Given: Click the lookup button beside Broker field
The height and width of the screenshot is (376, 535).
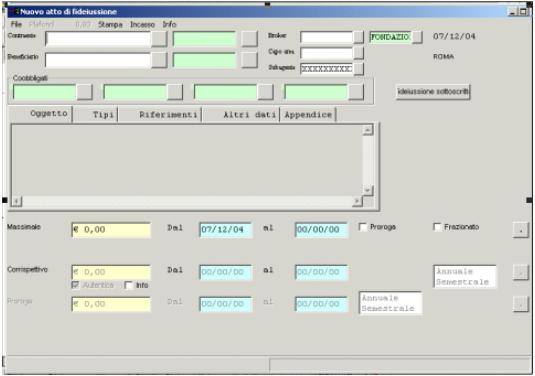Looking at the screenshot, I should pos(359,37).
